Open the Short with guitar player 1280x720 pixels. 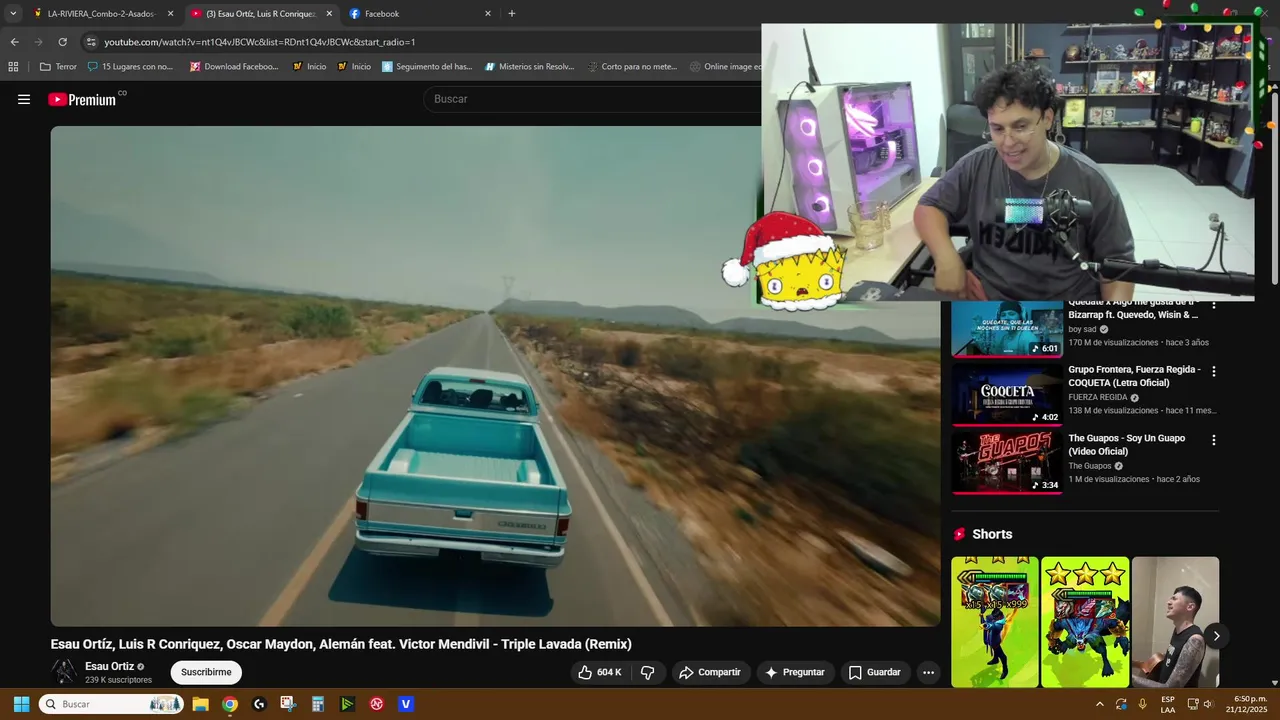click(1176, 622)
